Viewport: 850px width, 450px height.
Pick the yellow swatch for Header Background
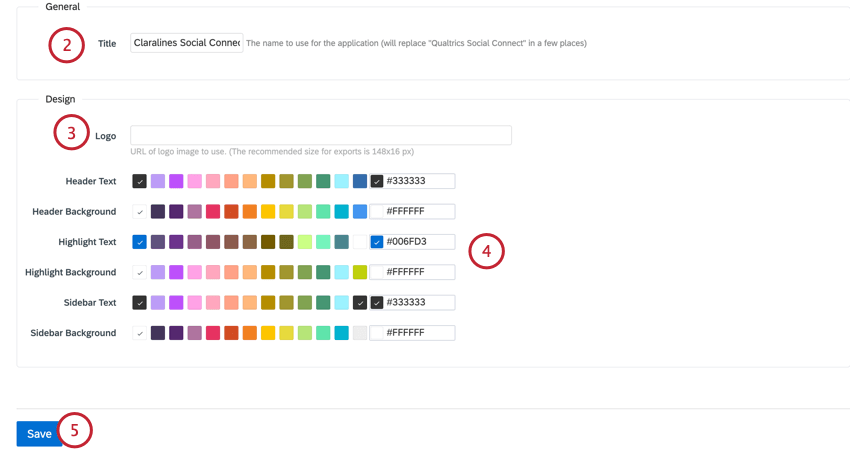point(268,211)
